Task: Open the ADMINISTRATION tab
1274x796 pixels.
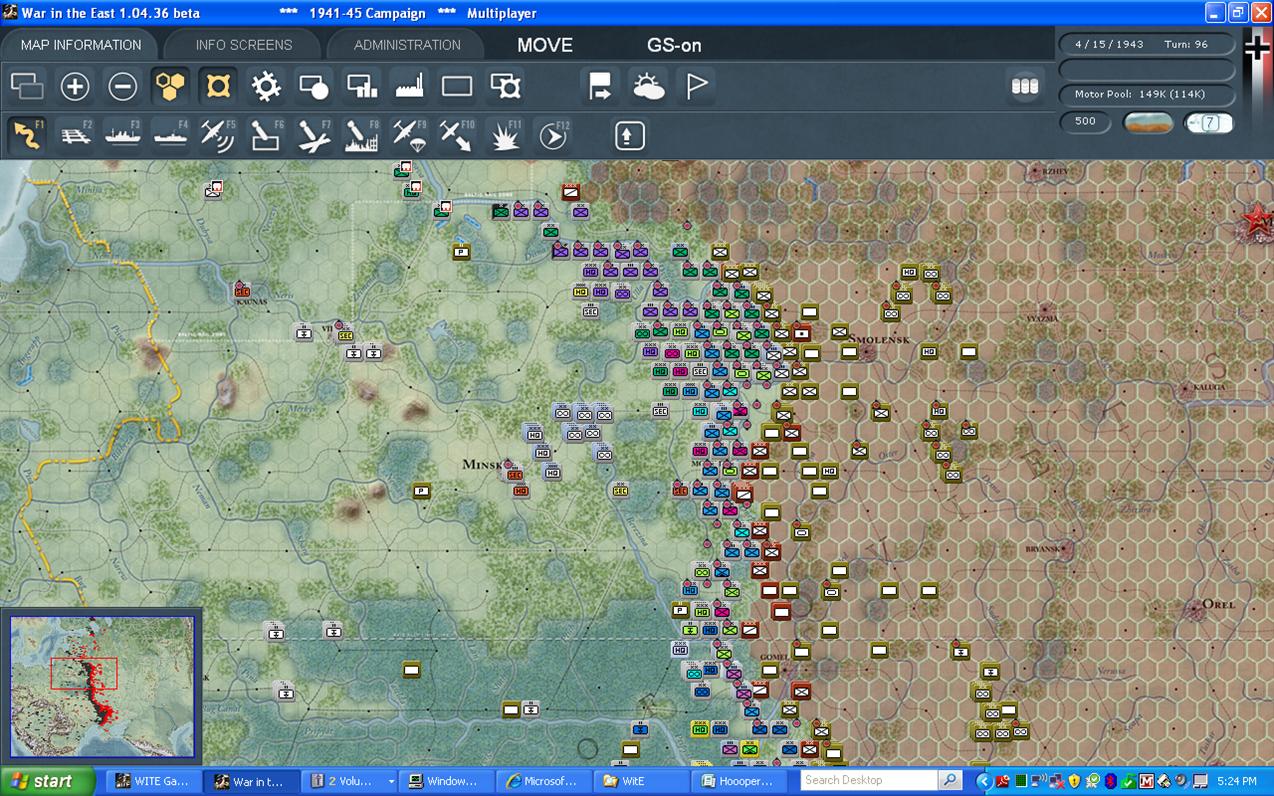Action: [407, 45]
